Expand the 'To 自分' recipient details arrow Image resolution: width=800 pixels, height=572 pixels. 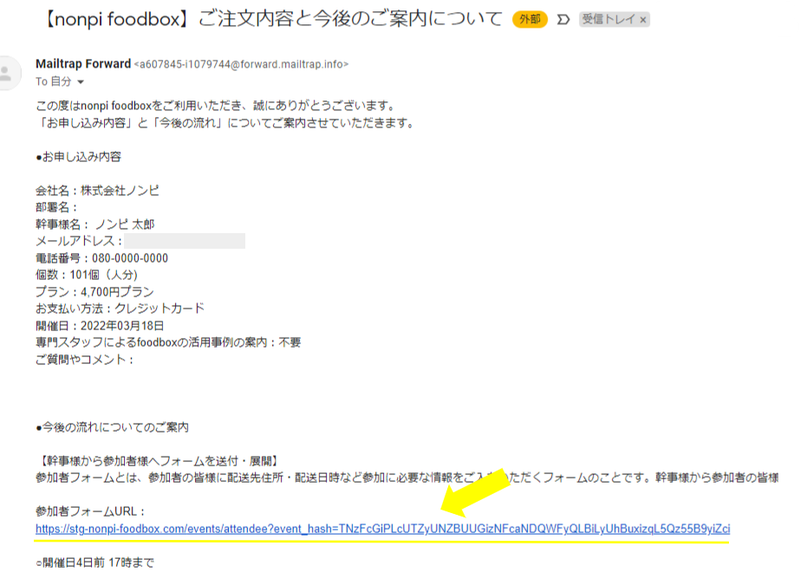80,82
